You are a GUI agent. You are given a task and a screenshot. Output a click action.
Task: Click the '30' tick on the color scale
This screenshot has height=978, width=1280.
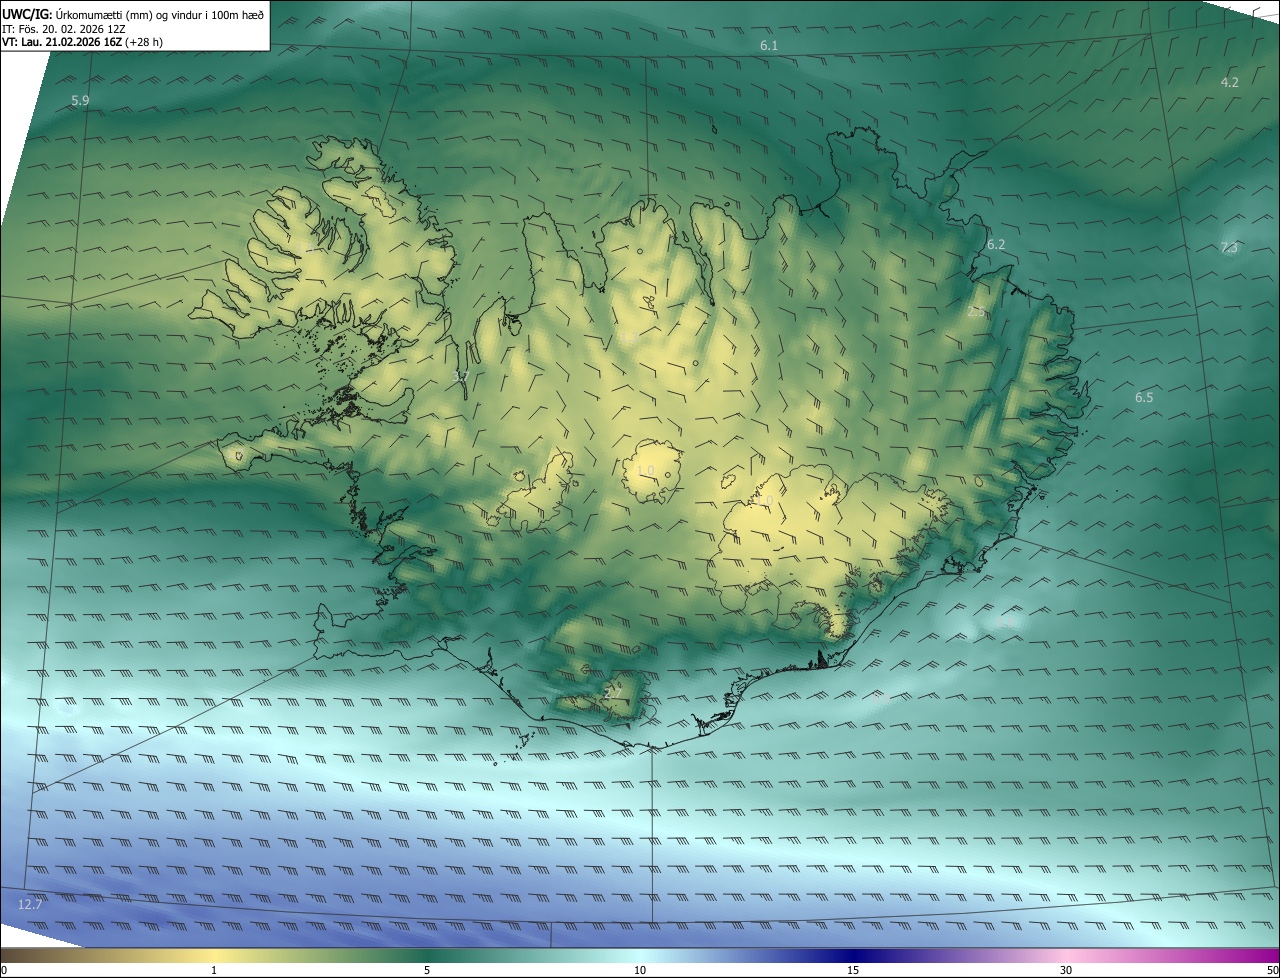pyautogui.click(x=1066, y=970)
